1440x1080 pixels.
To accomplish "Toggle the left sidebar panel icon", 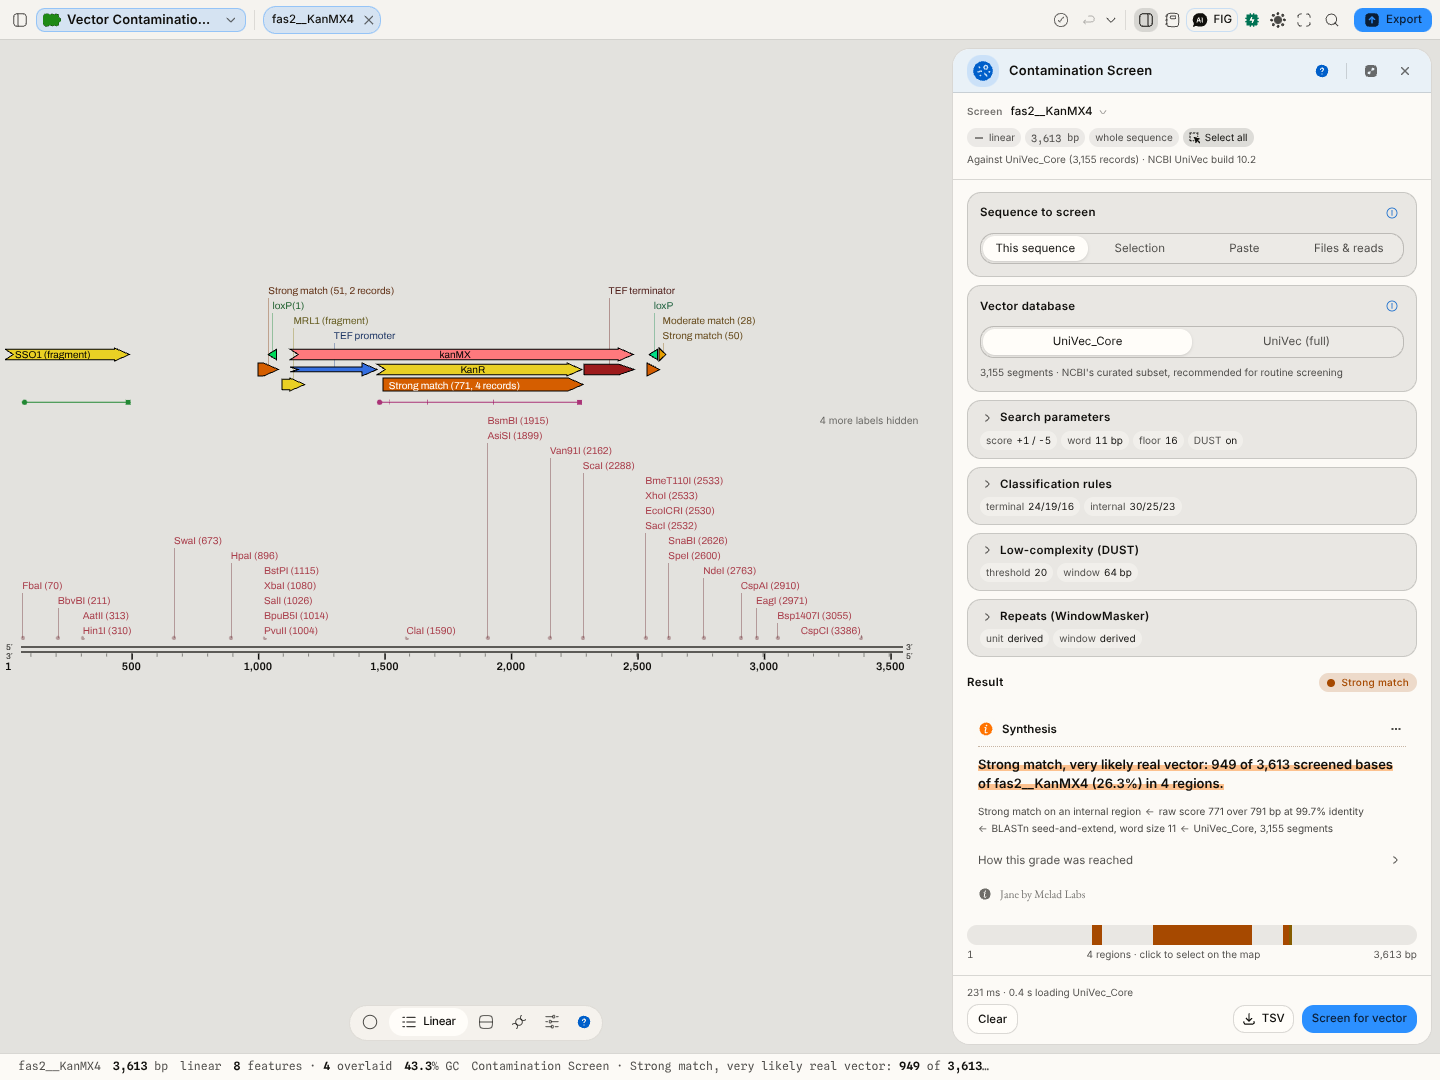I will 20,20.
